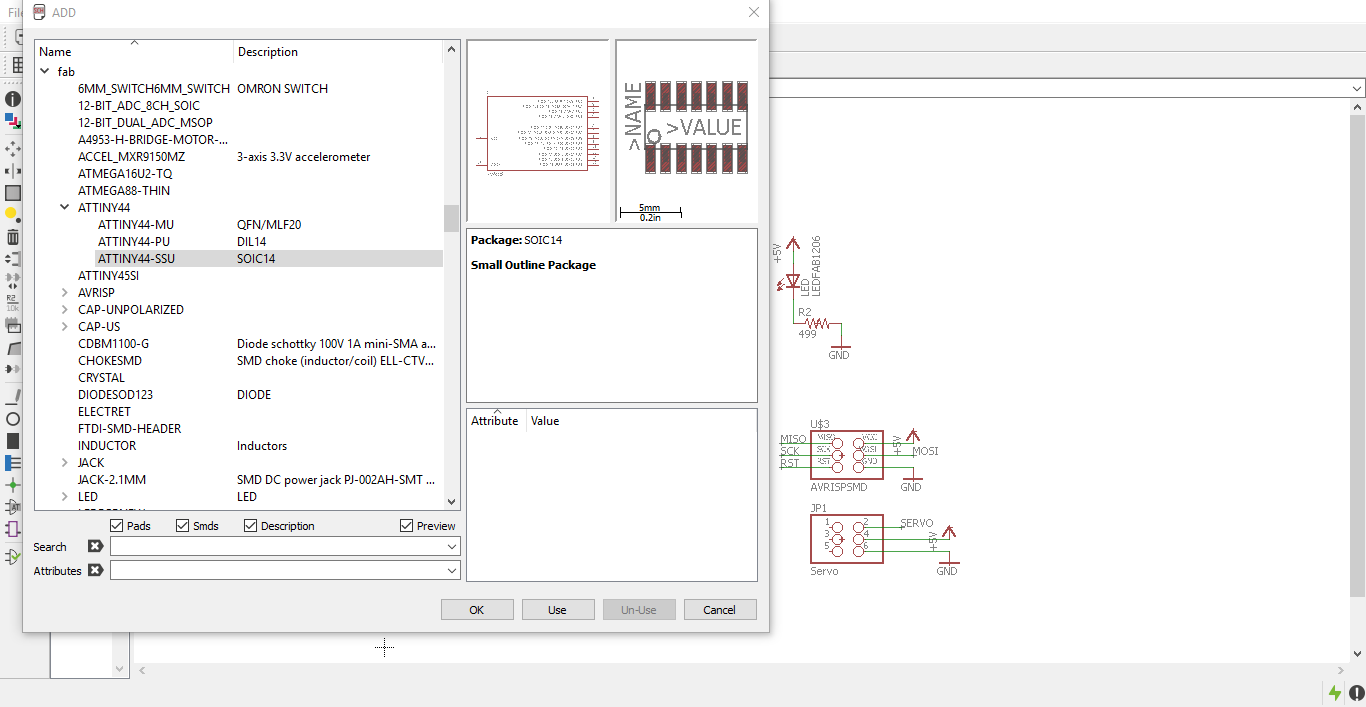Click the ADD dialog title icon
1366x707 pixels.
click(x=39, y=12)
